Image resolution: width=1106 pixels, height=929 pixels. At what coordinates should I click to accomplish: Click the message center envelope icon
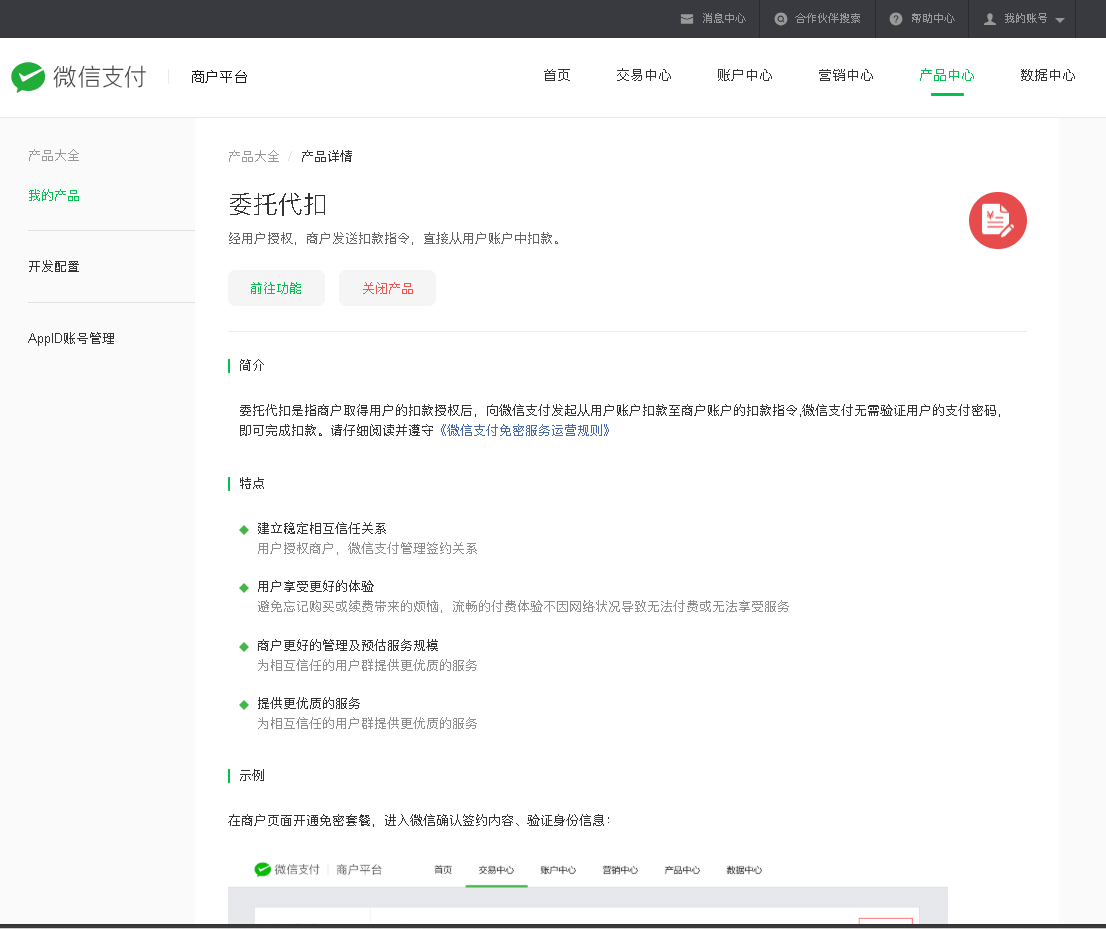[x=686, y=19]
